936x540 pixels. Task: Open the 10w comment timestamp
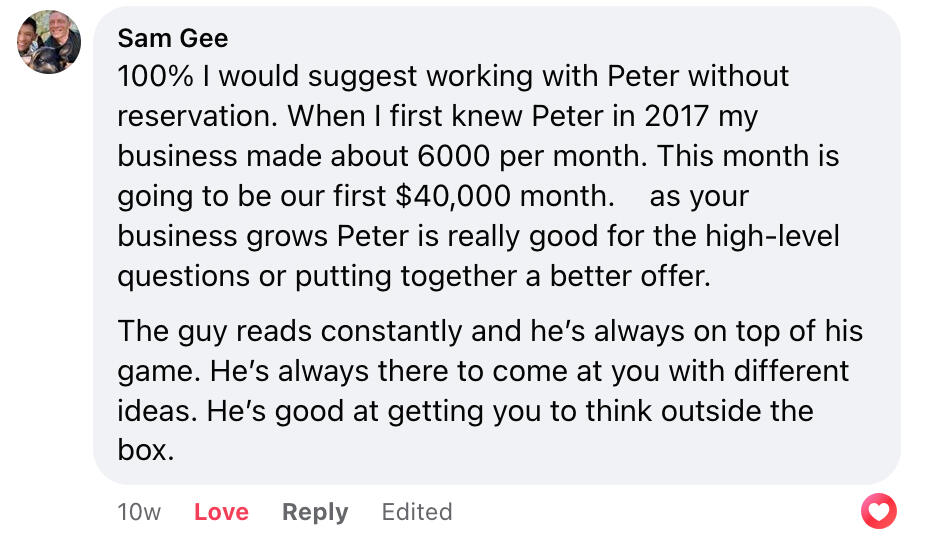(x=139, y=512)
